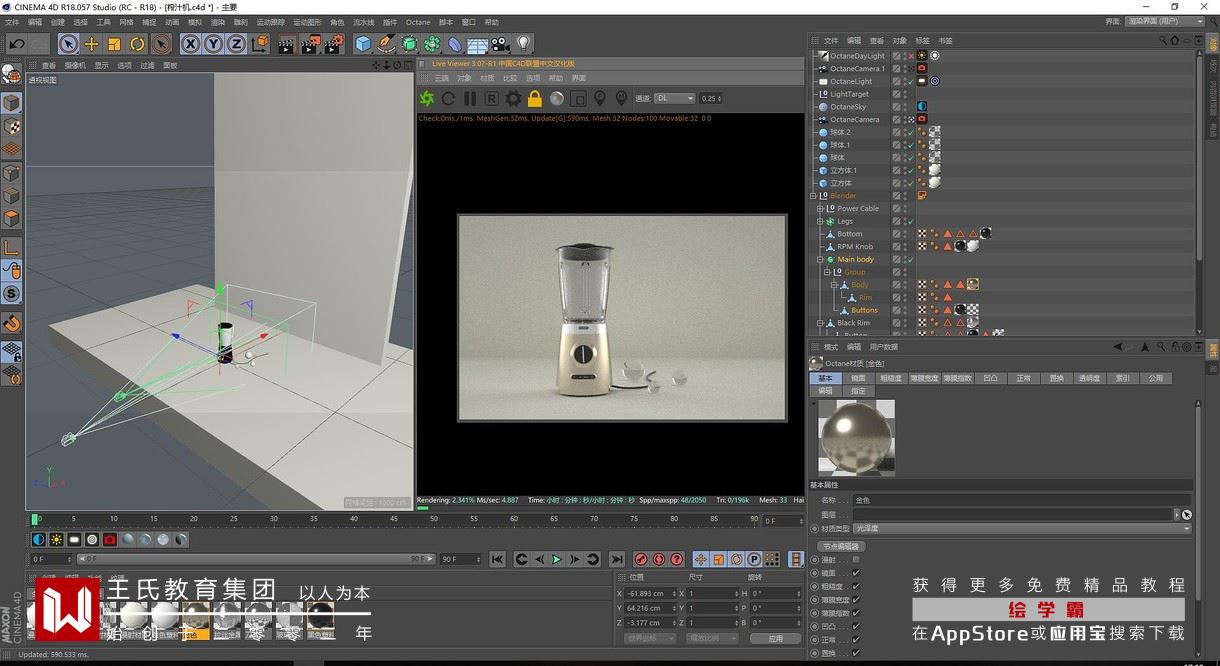The height and width of the screenshot is (666, 1220).
Task: Click frame 50 on the timeline ruler
Action: (434, 519)
